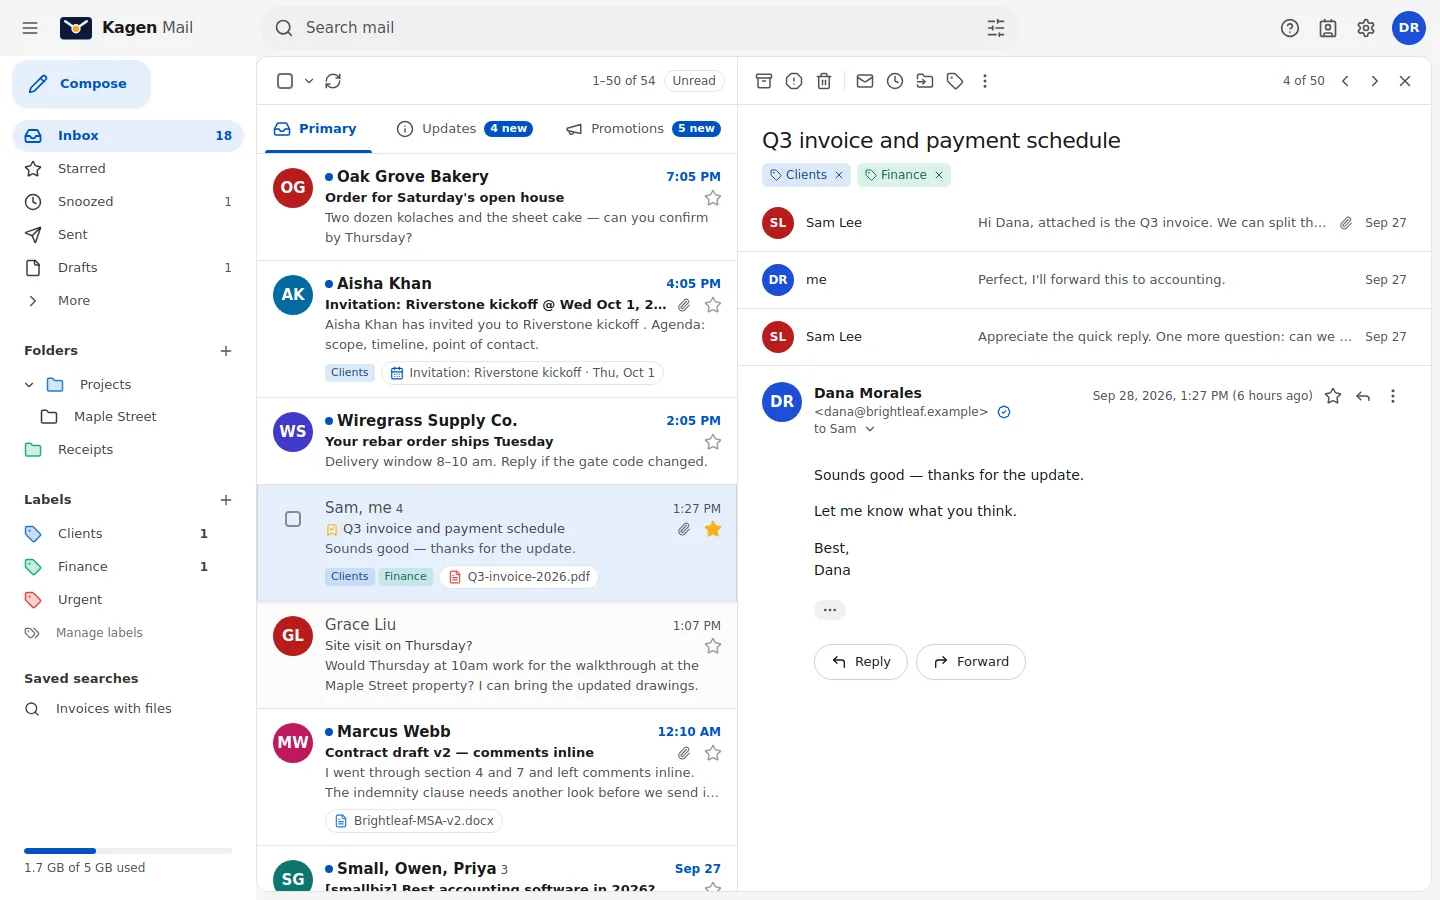Viewport: 1440px width, 900px height.
Task: Remove the Finance label from conversation
Action: (x=939, y=175)
